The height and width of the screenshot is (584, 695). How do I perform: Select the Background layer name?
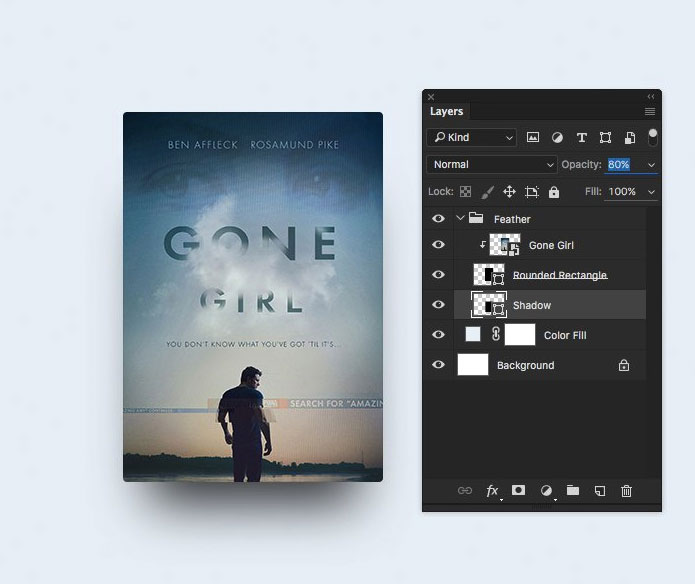[x=526, y=366]
